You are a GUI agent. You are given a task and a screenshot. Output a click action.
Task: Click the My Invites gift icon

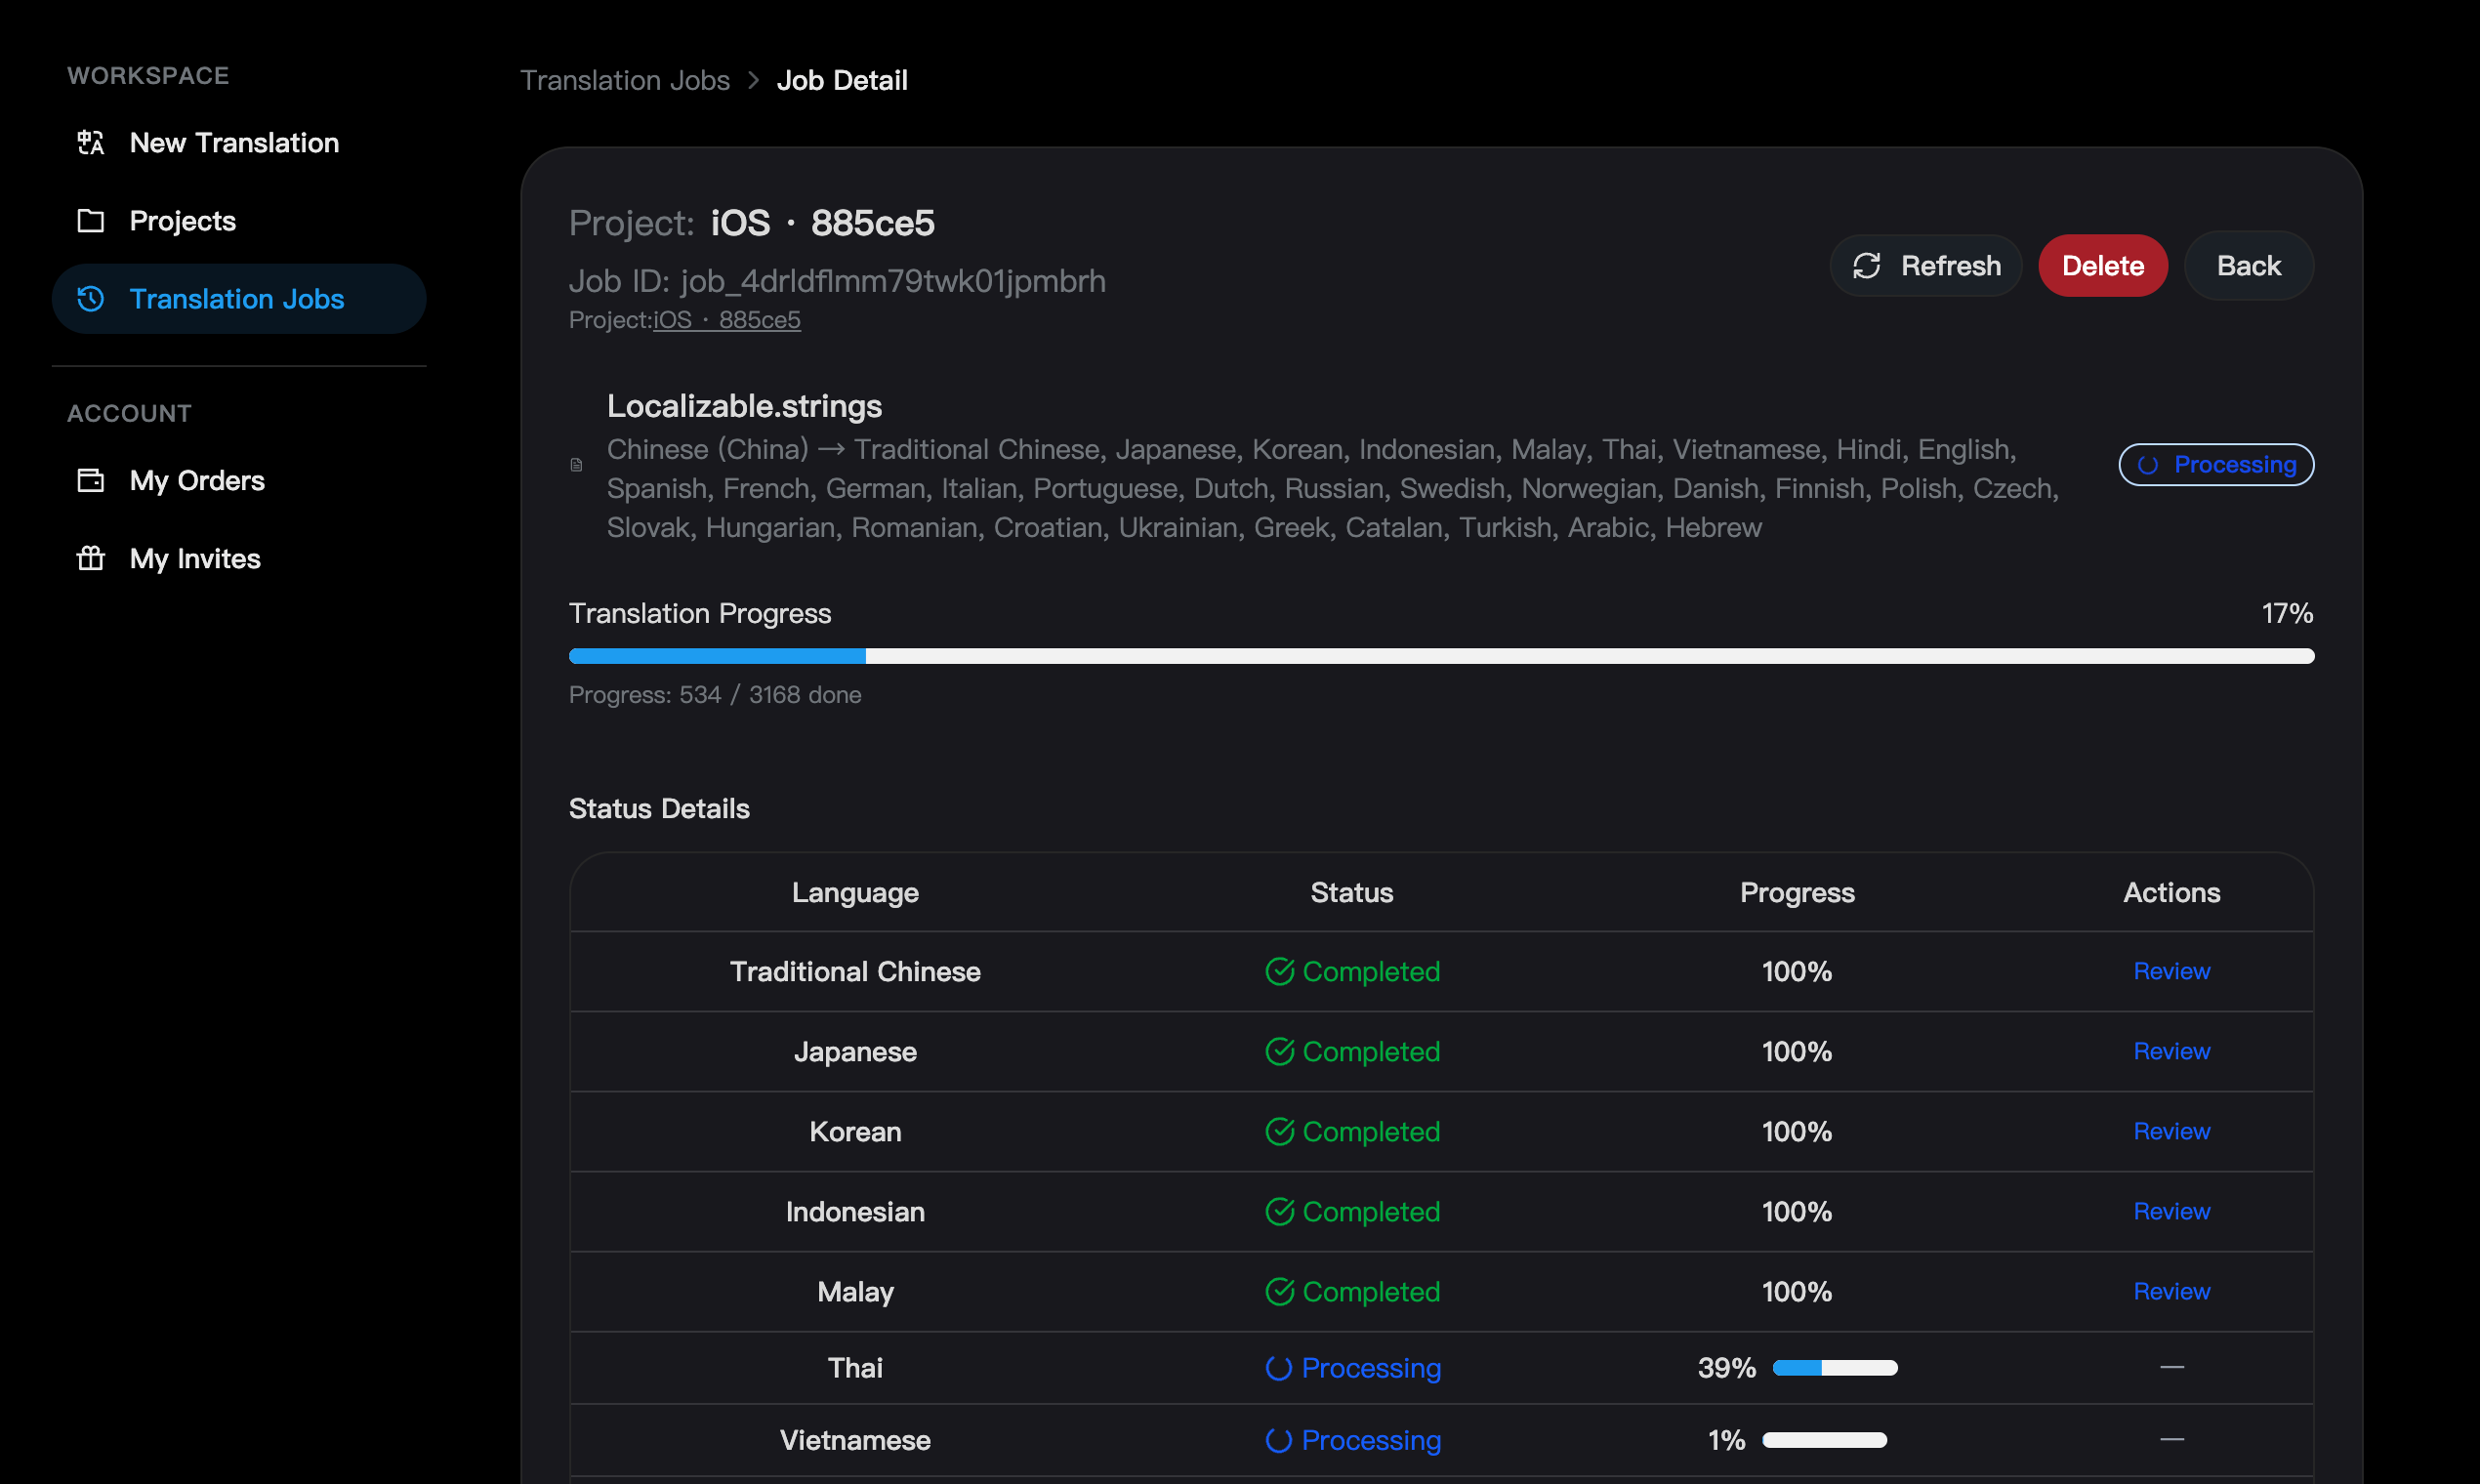point(91,559)
